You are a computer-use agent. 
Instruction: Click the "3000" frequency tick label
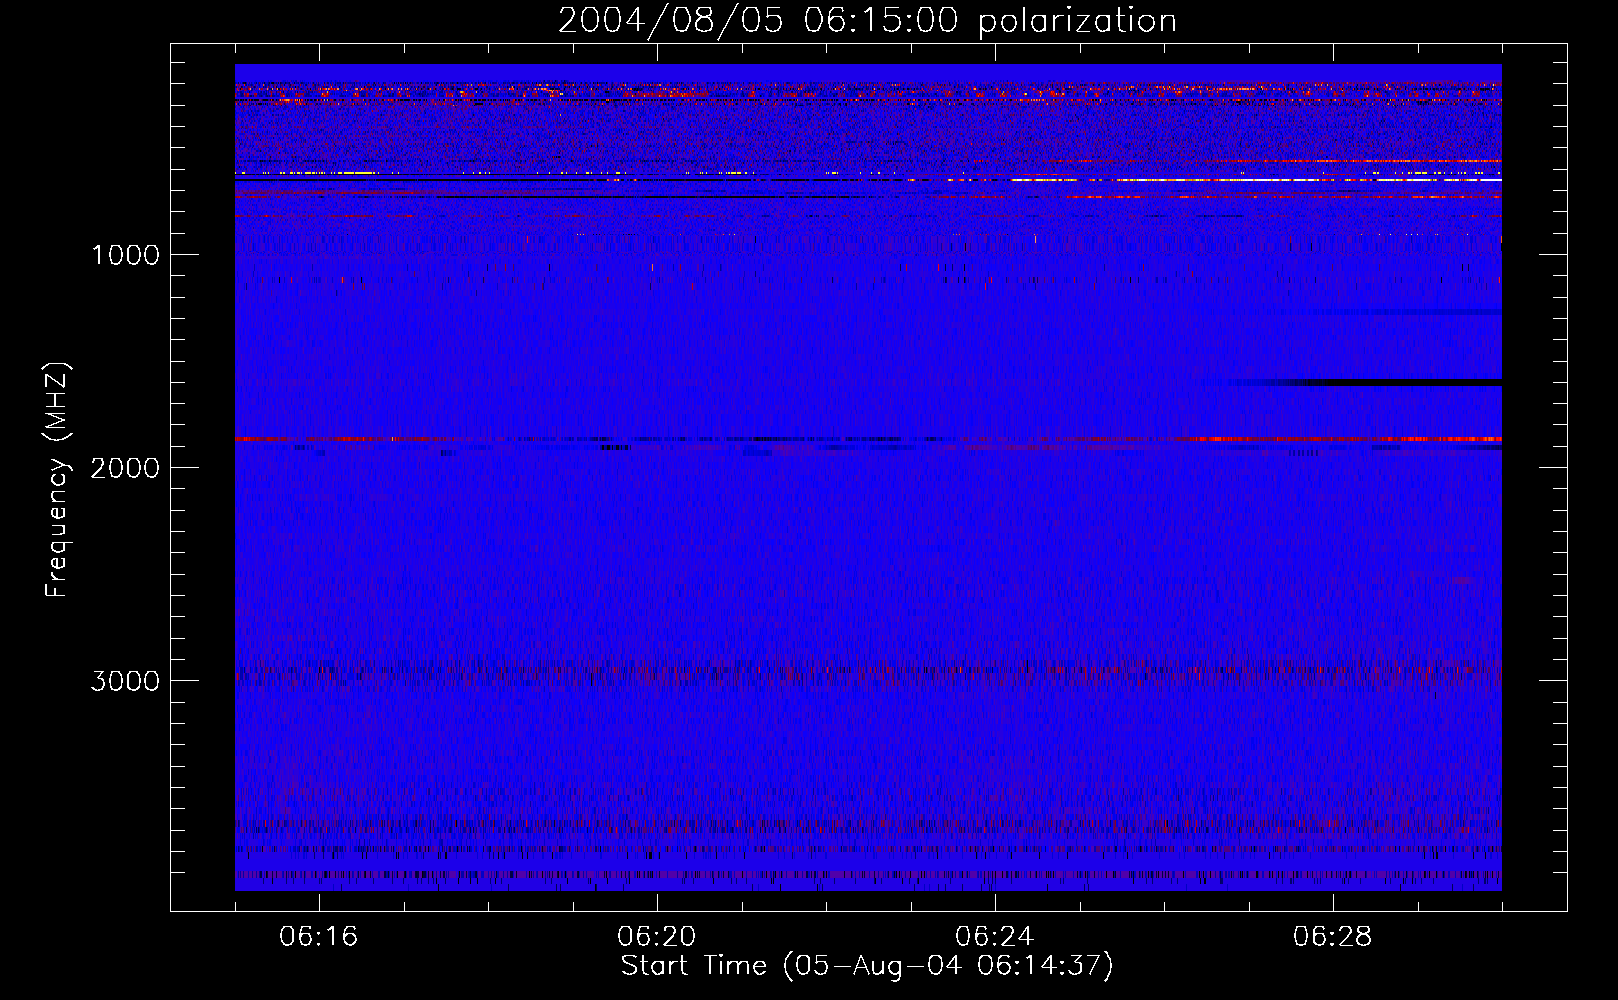[x=125, y=681]
